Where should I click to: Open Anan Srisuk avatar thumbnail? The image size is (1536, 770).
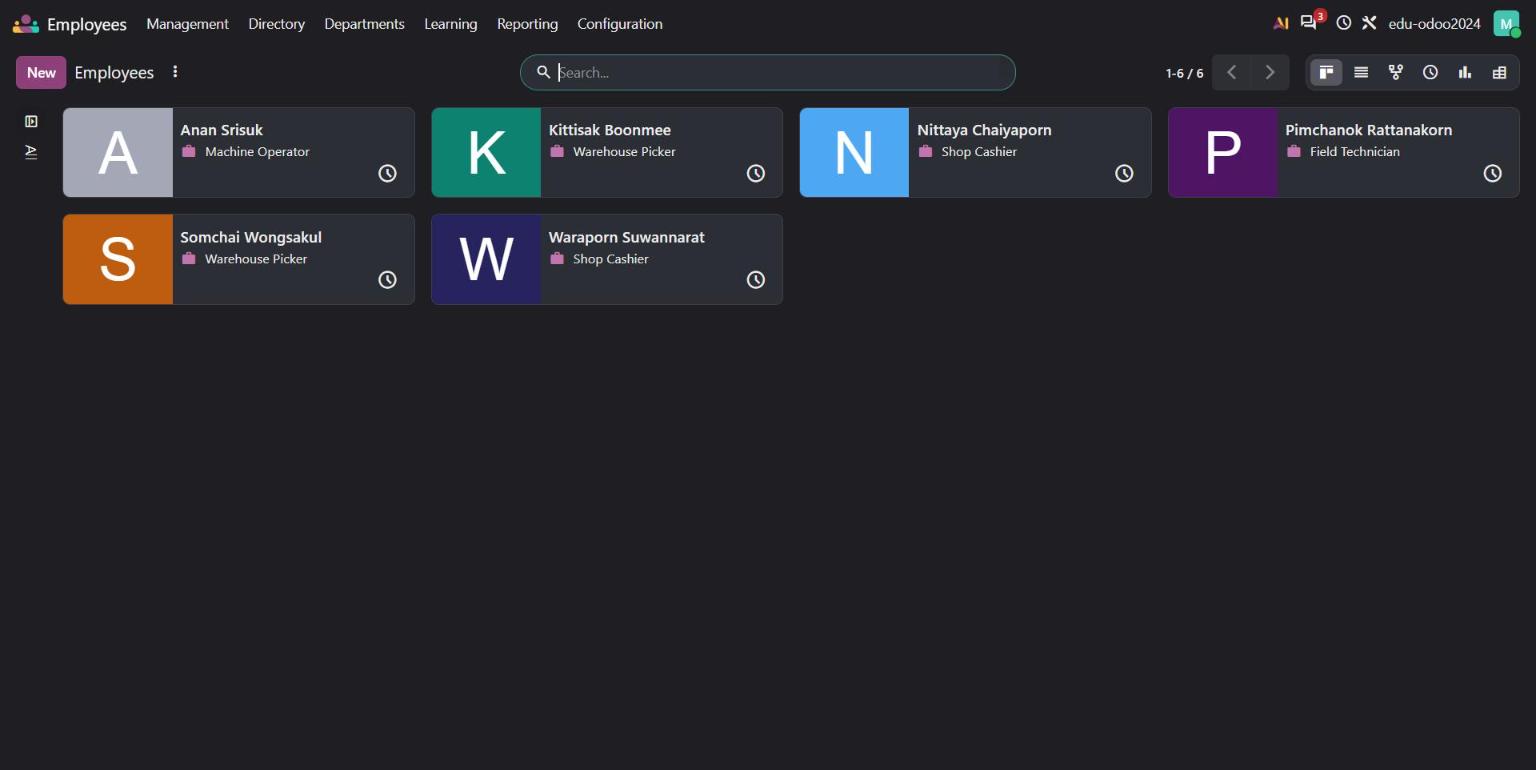[x=118, y=152]
